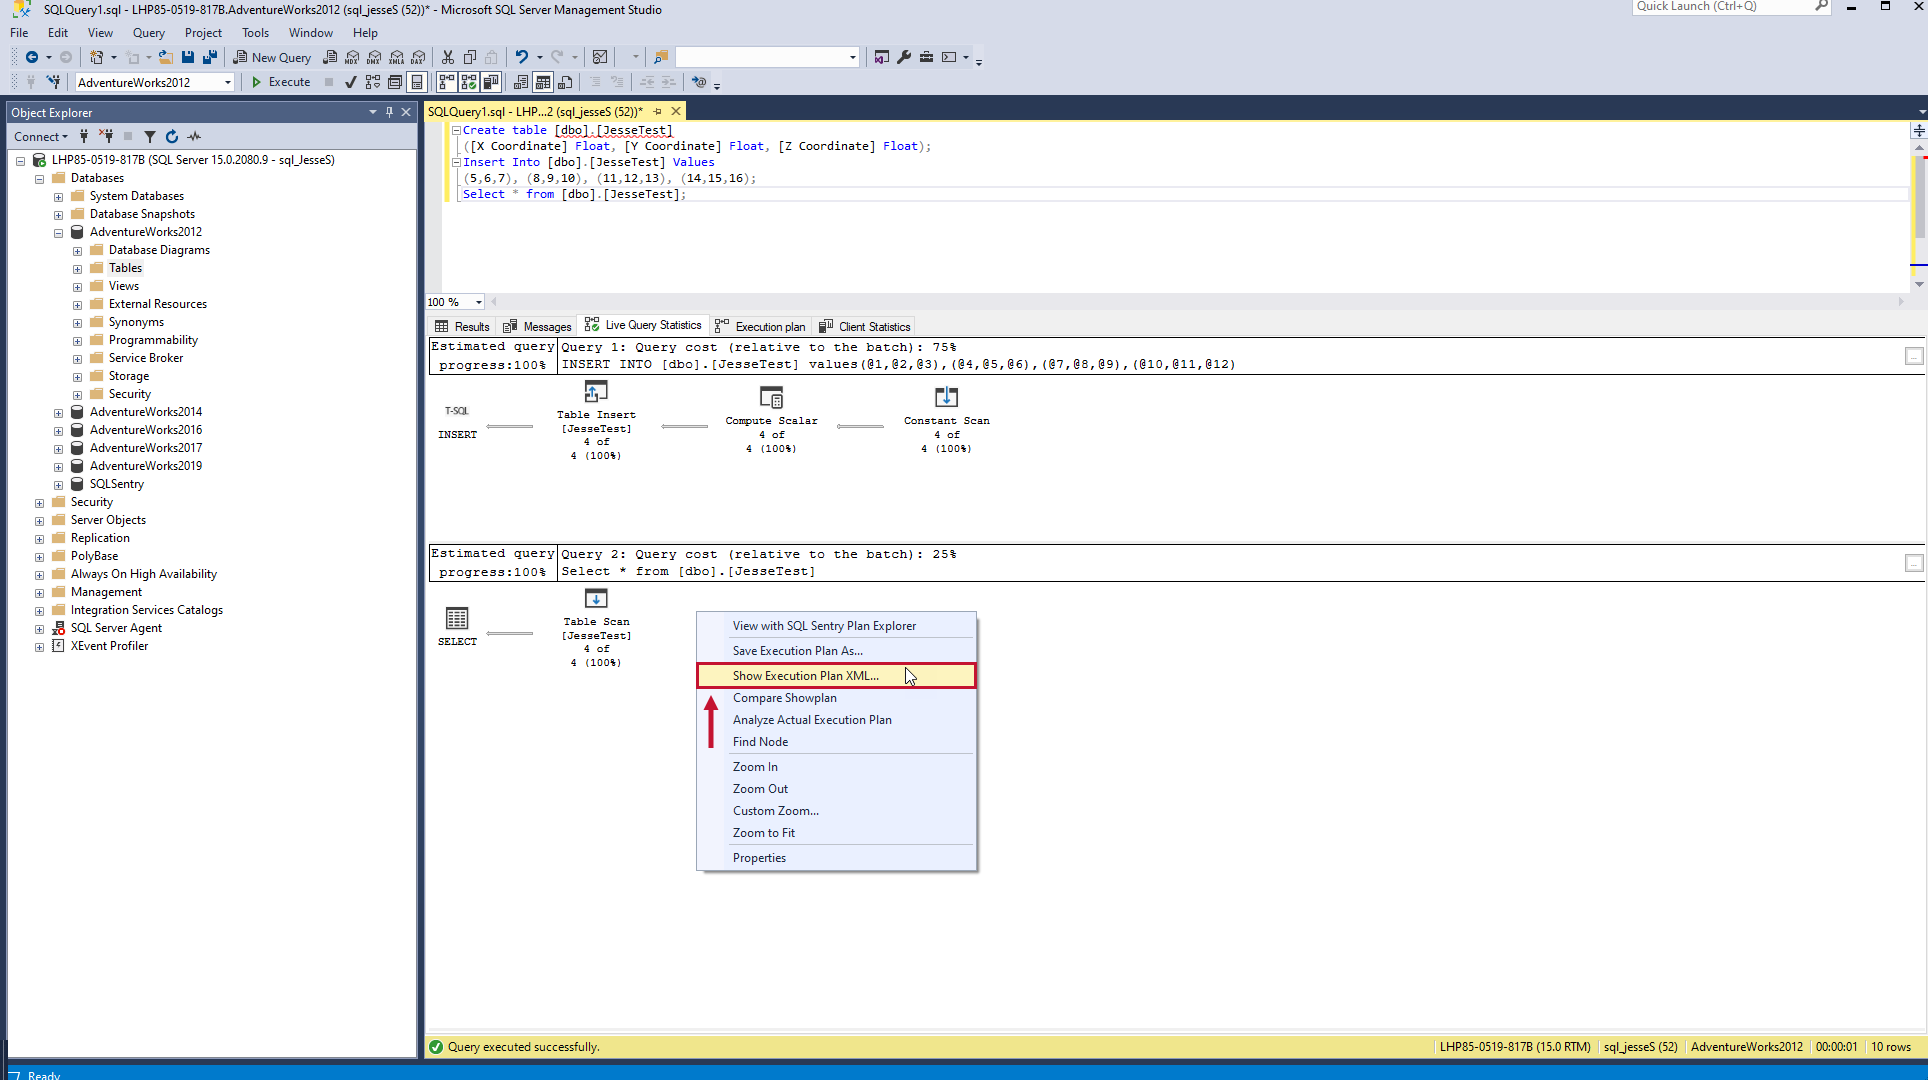Open a New Query window
Viewport: 1928px width, 1080px height.
point(272,57)
